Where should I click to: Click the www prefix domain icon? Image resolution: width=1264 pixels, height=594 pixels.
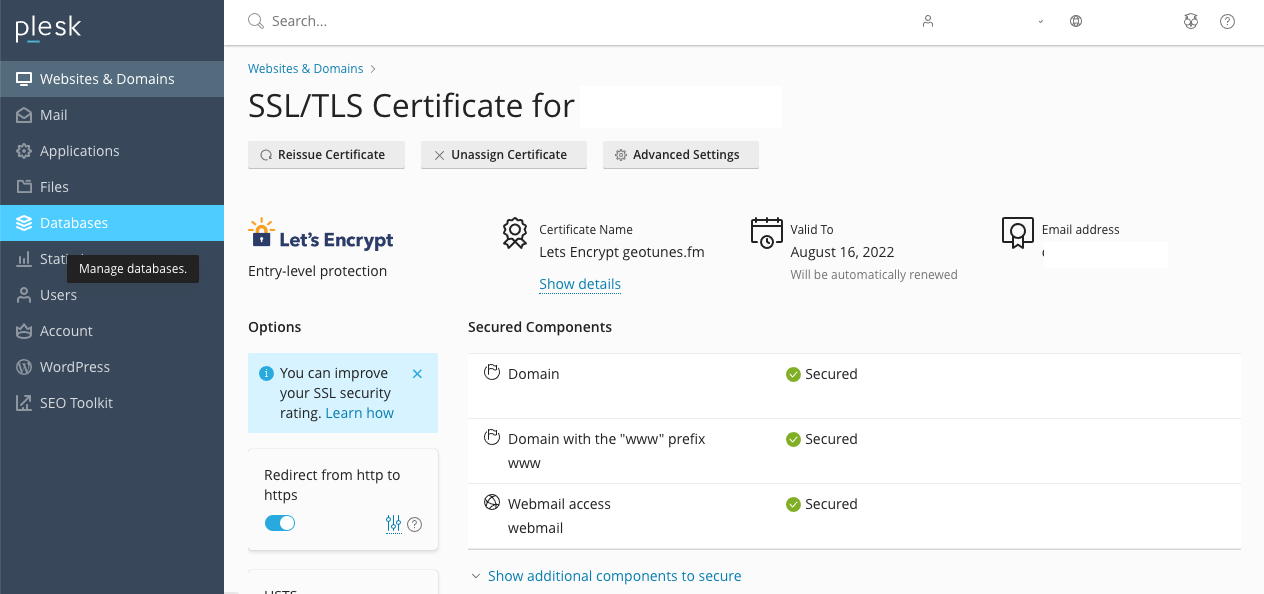coord(492,438)
